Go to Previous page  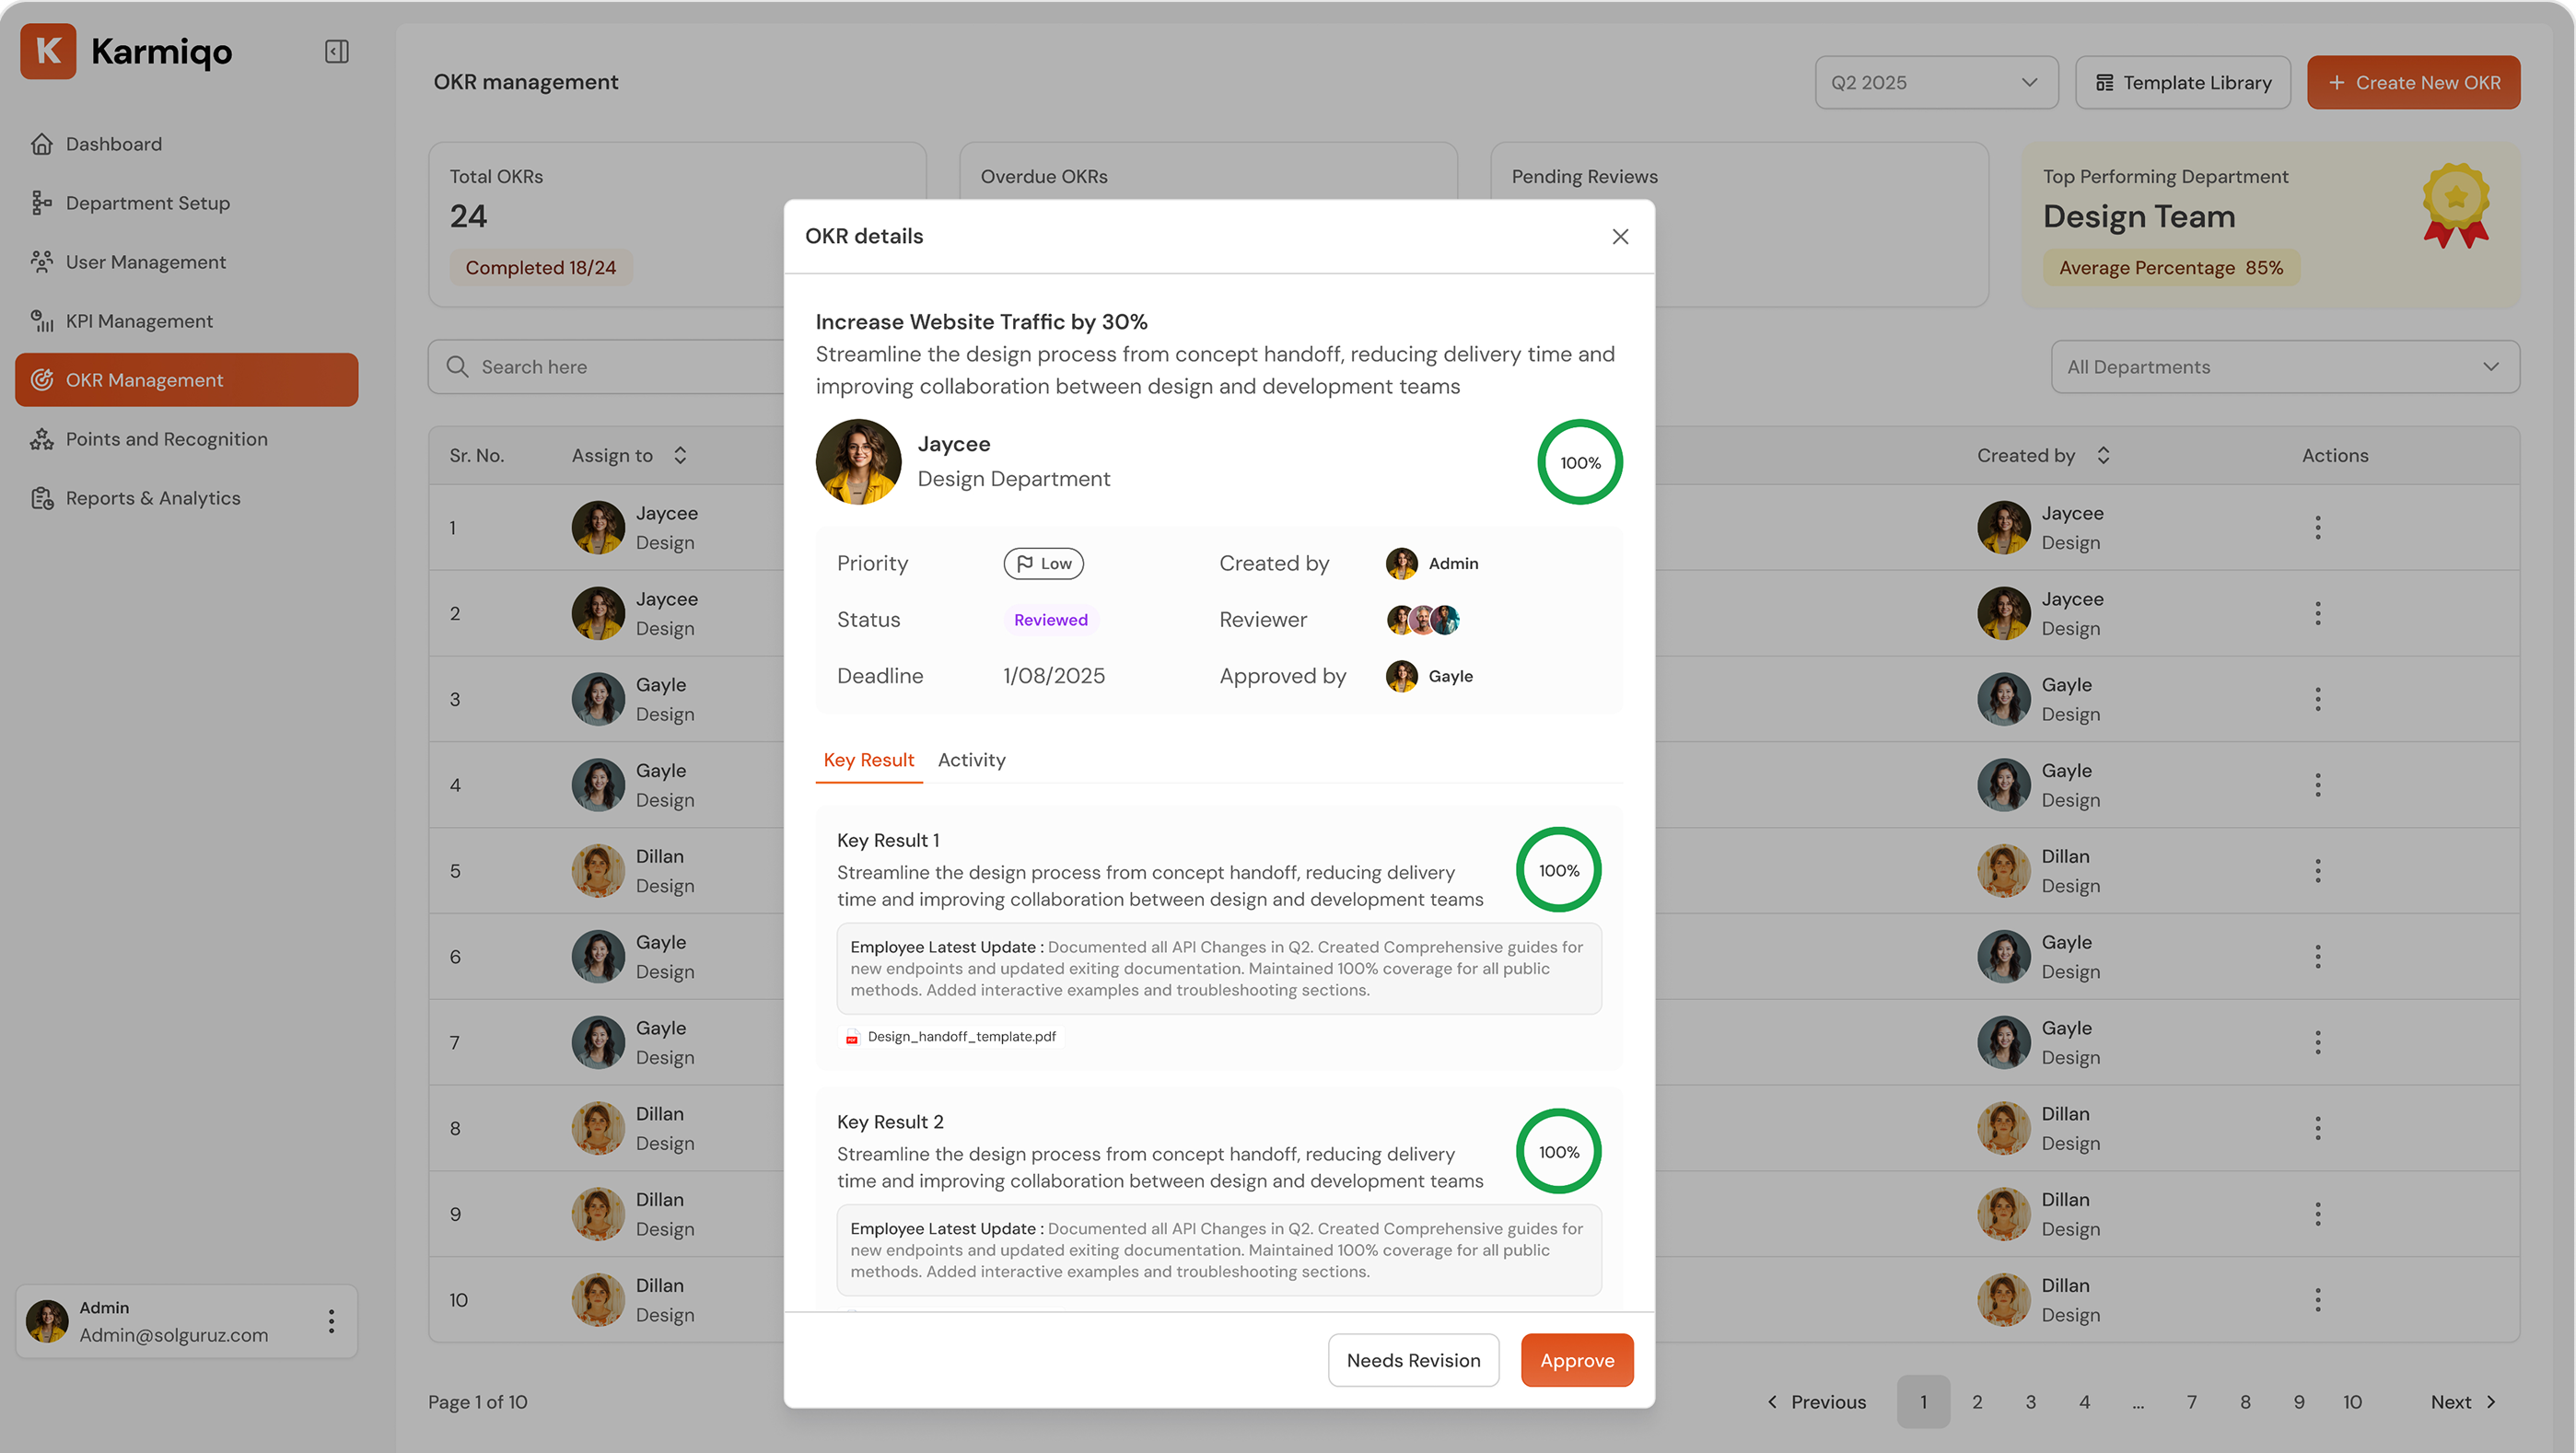pos(1817,1403)
